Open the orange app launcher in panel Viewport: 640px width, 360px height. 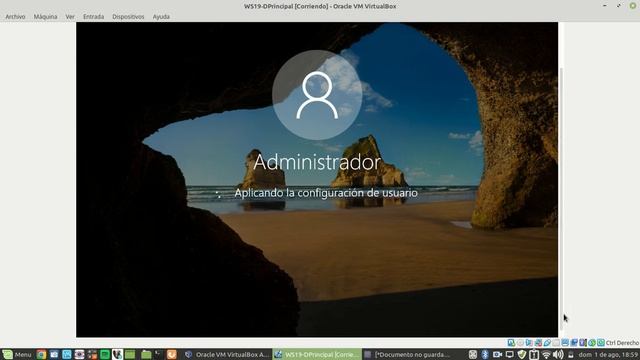click(x=171, y=354)
